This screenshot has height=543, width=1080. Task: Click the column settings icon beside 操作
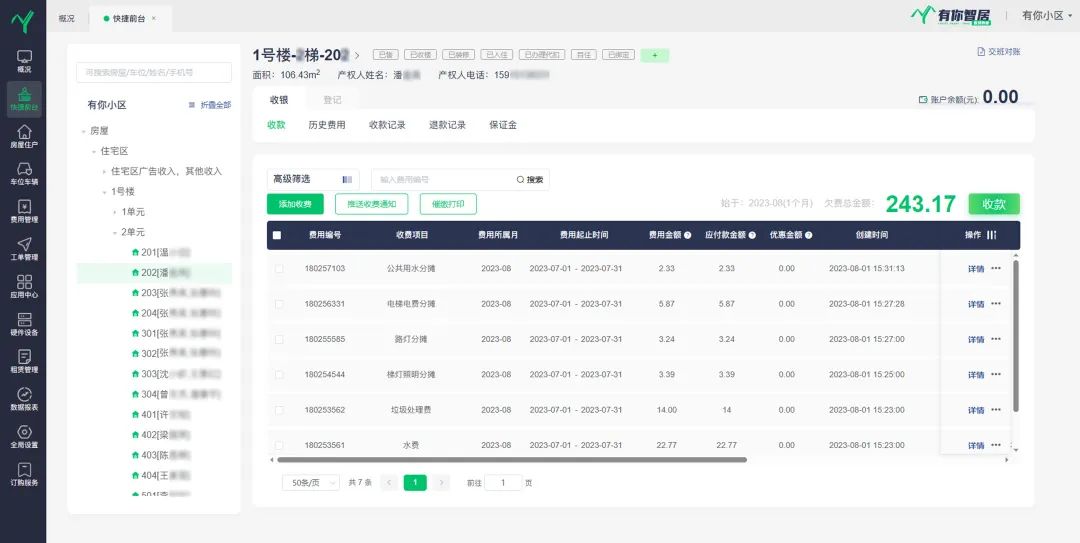pyautogui.click(x=992, y=235)
